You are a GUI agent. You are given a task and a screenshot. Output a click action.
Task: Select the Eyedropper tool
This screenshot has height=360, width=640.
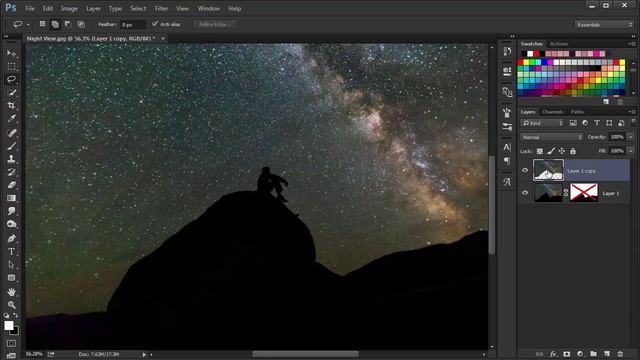coord(11,118)
